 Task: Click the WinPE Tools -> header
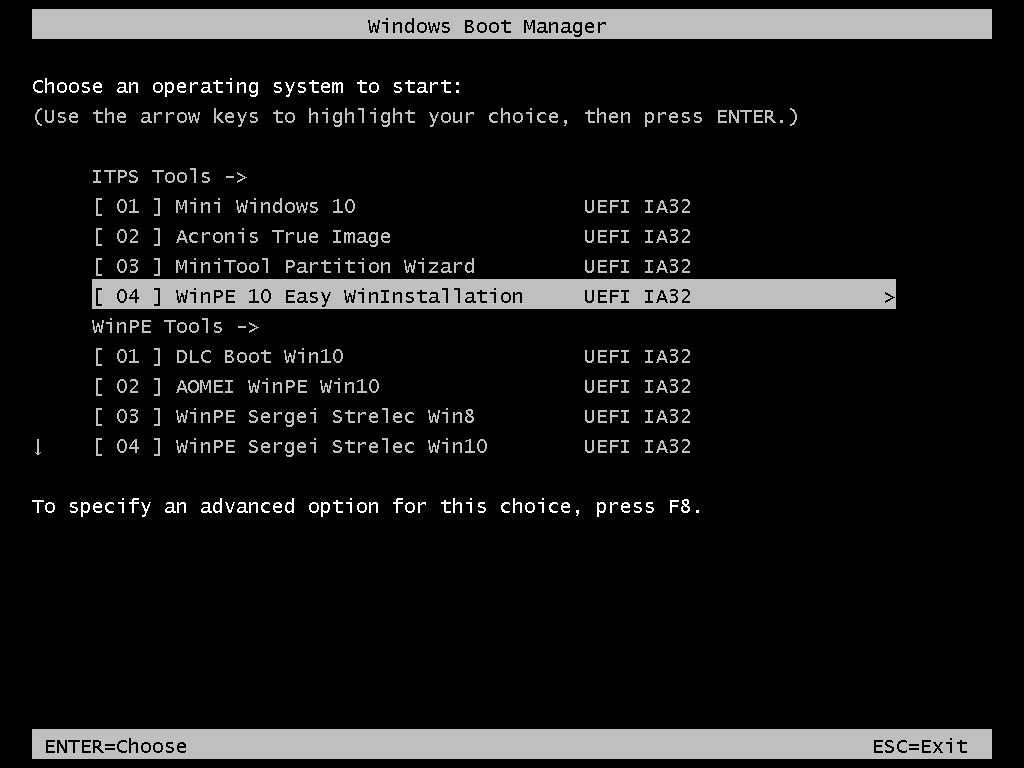pyautogui.click(x=176, y=327)
